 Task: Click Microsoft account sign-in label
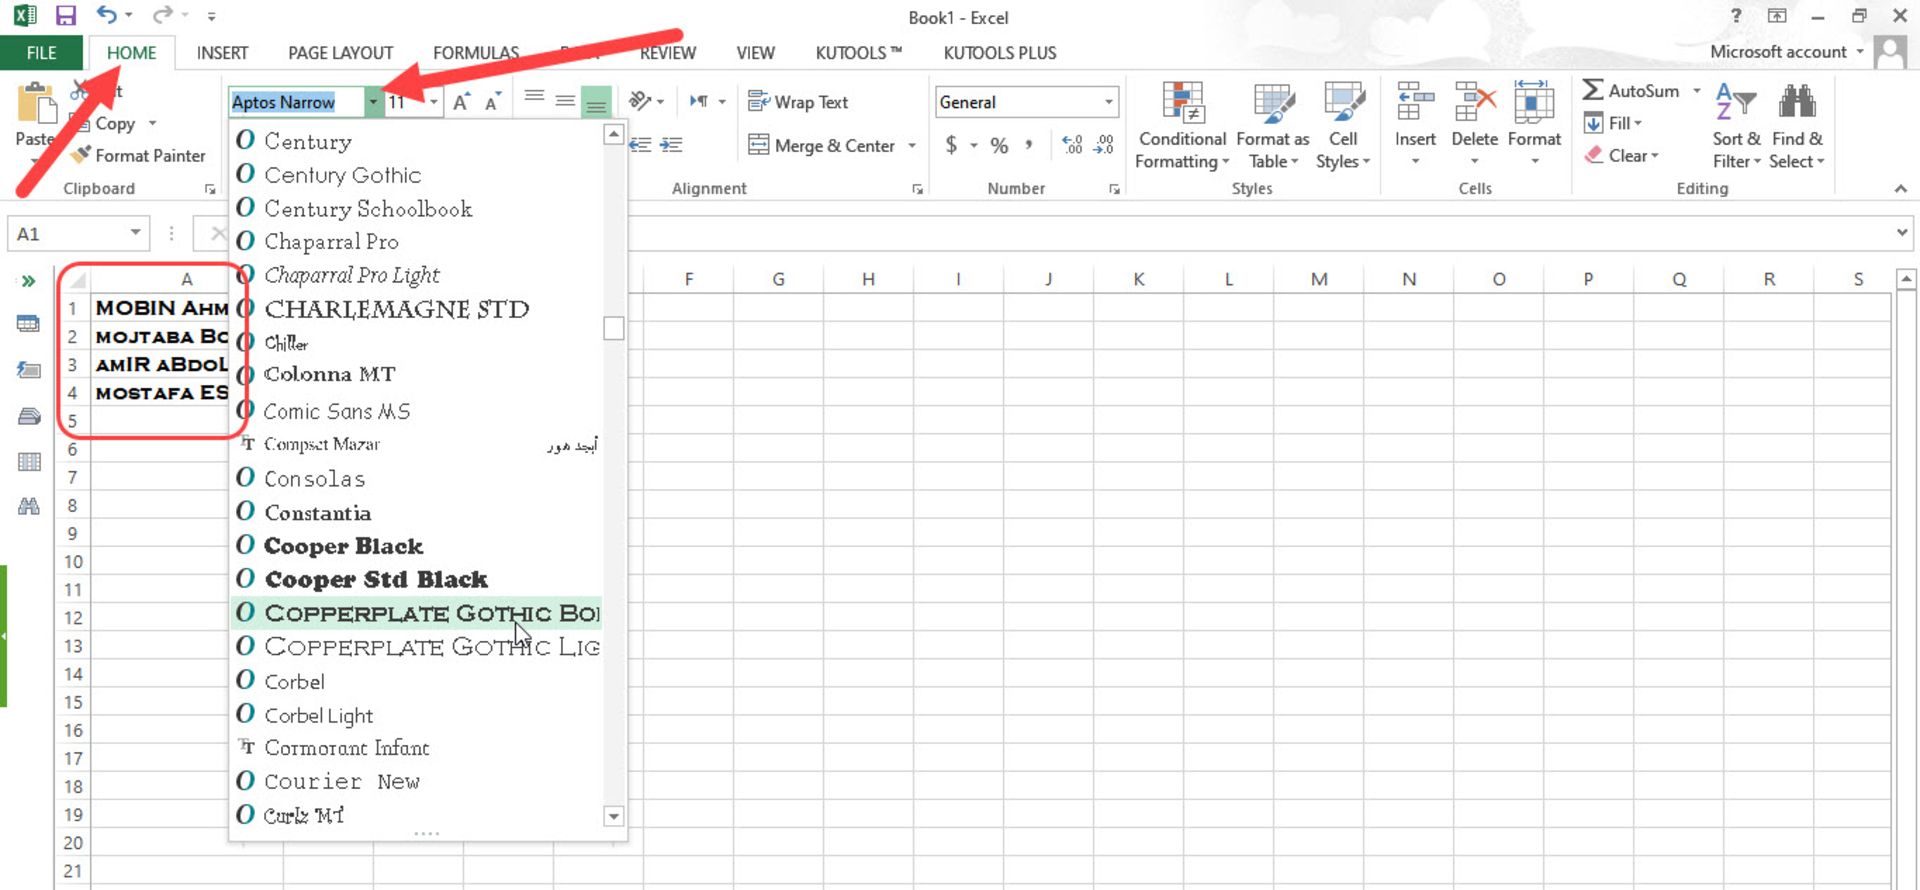[1778, 52]
